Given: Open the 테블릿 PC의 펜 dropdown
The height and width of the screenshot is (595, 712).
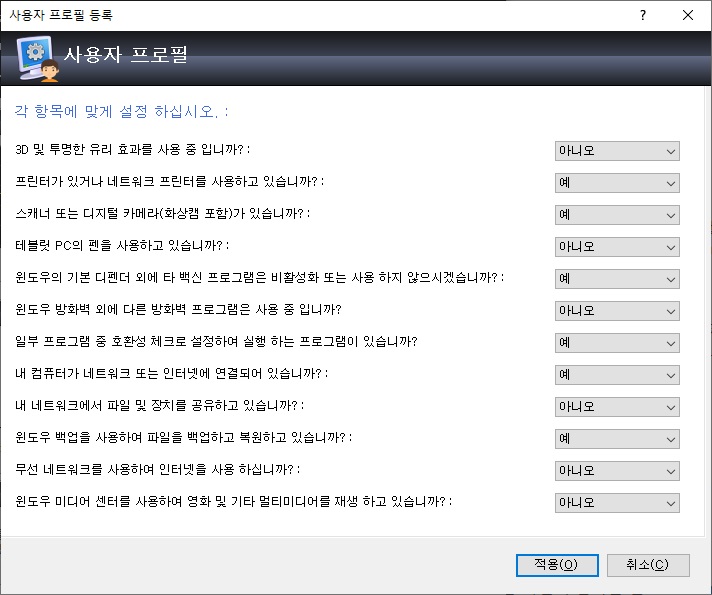Looking at the screenshot, I should coord(617,247).
